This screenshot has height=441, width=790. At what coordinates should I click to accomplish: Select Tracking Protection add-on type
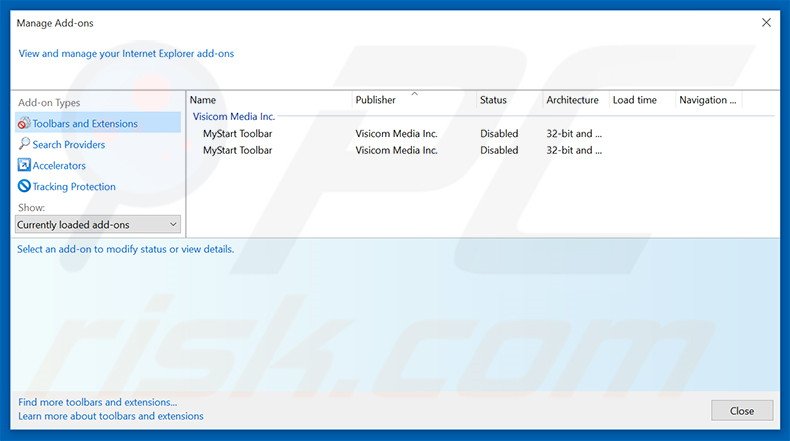click(x=74, y=187)
